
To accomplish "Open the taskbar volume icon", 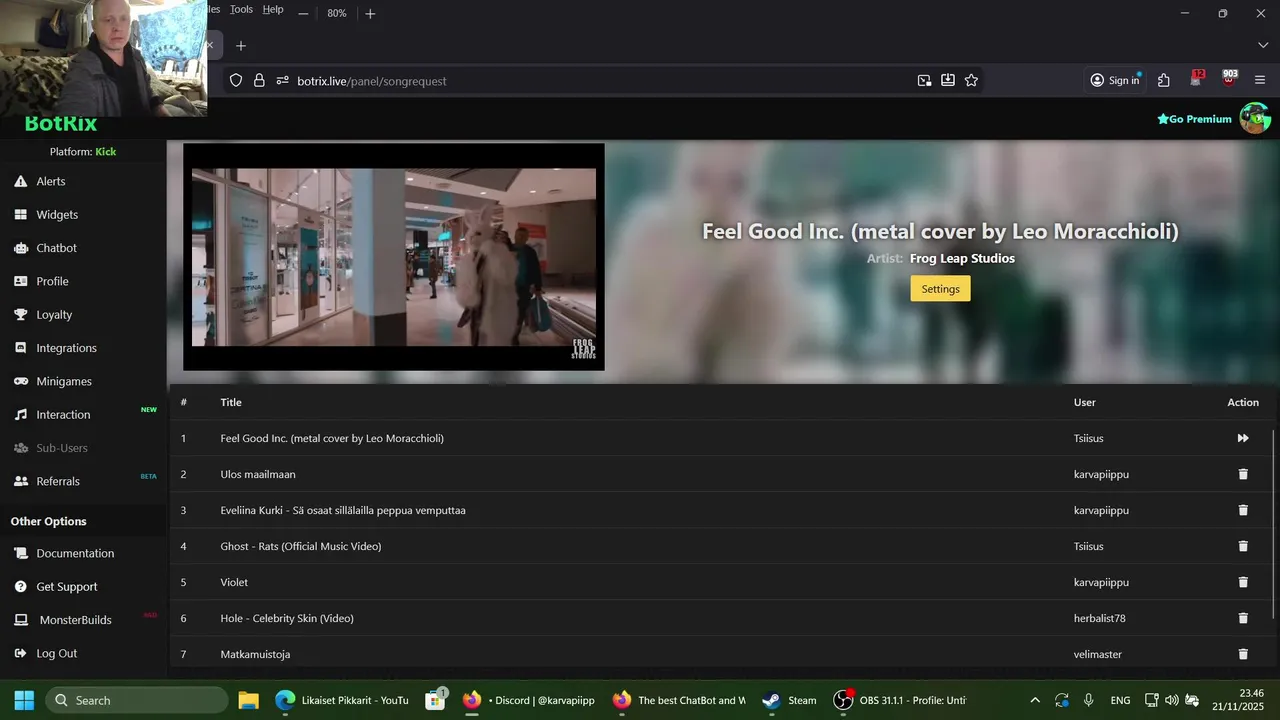I will pos(1172,700).
